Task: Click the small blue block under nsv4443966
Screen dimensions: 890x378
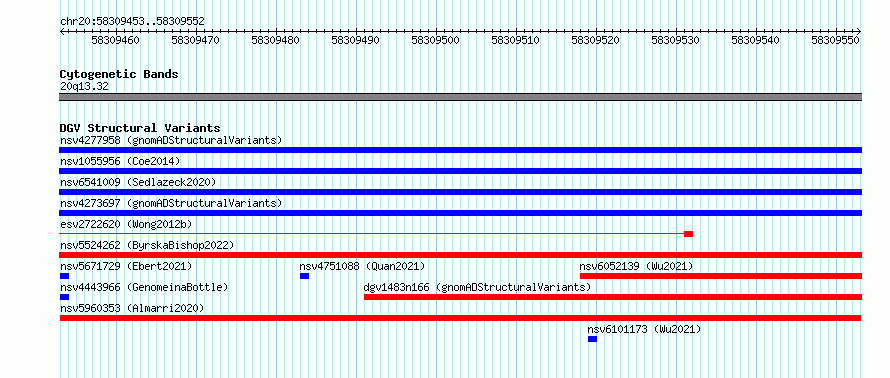Action: 64,297
